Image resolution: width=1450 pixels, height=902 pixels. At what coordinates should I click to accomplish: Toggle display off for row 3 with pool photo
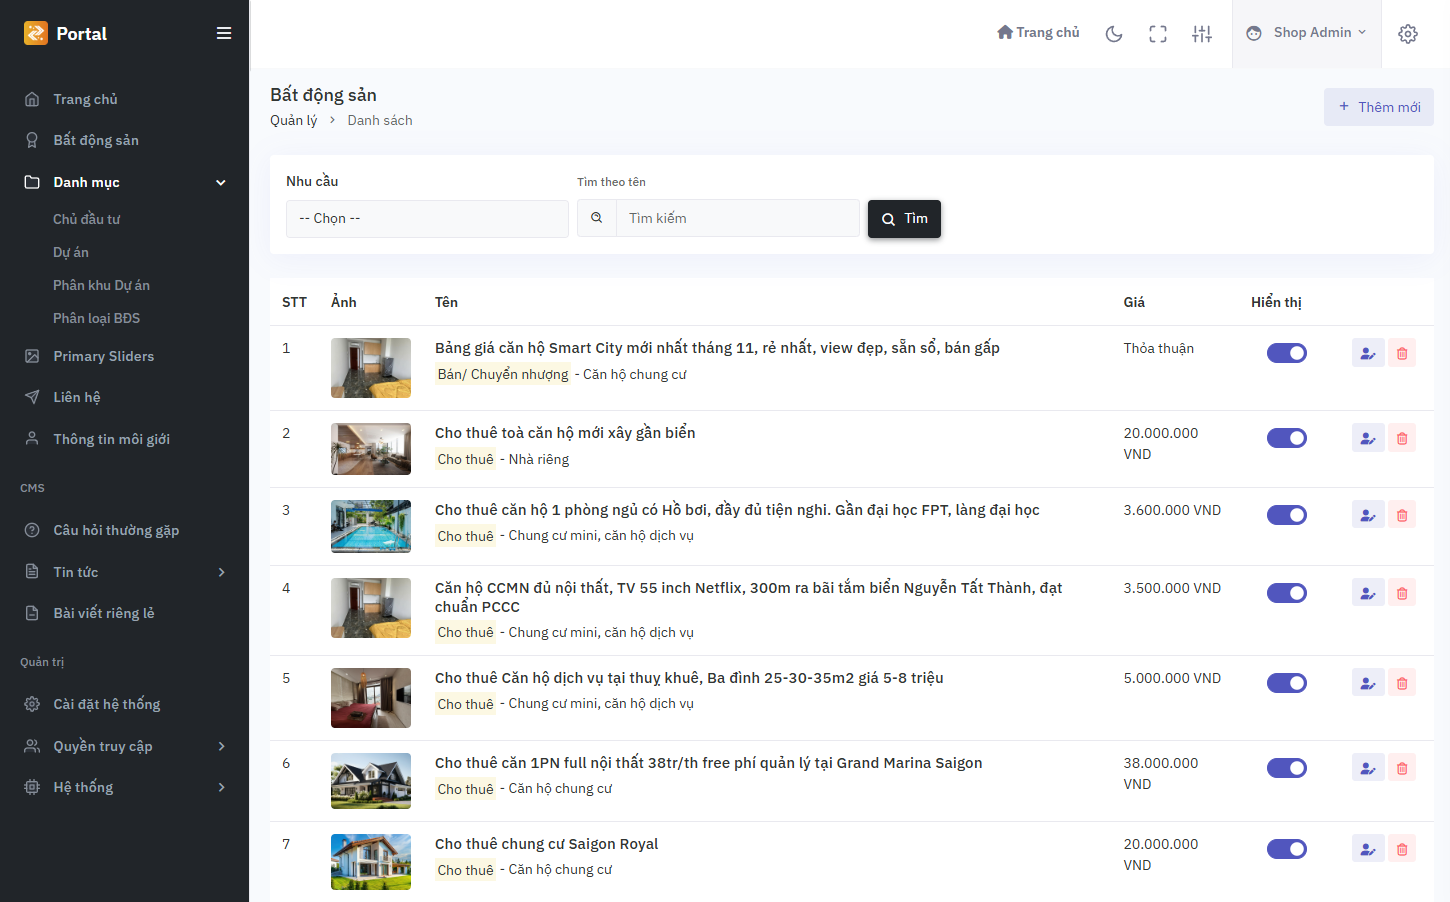(1287, 515)
